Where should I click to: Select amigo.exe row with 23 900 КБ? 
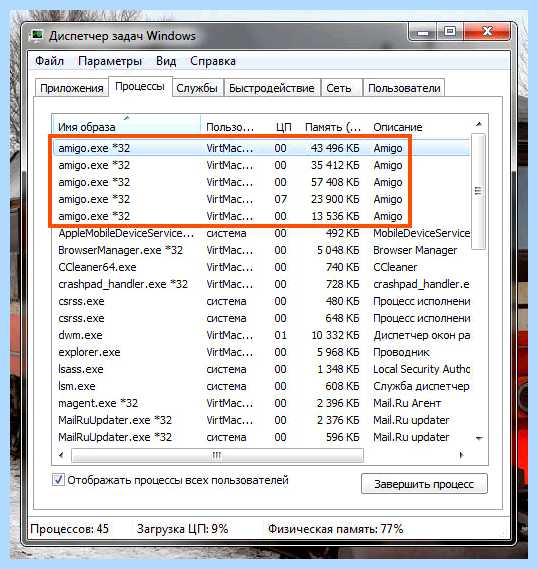coord(262,199)
